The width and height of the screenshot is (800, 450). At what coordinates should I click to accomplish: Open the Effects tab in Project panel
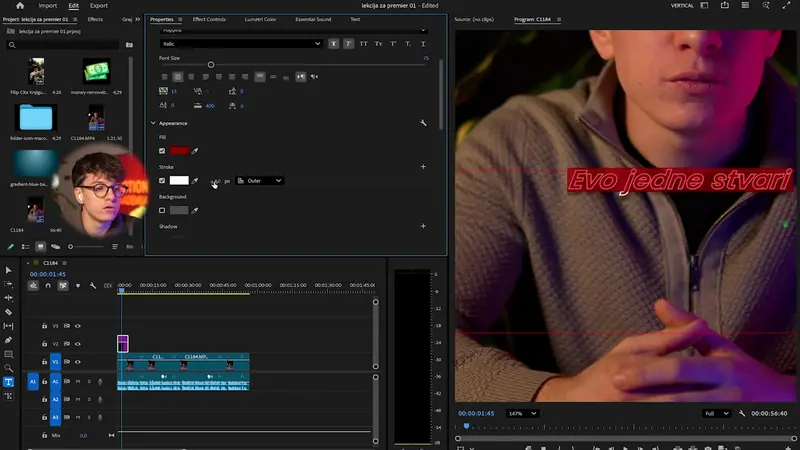(95, 19)
